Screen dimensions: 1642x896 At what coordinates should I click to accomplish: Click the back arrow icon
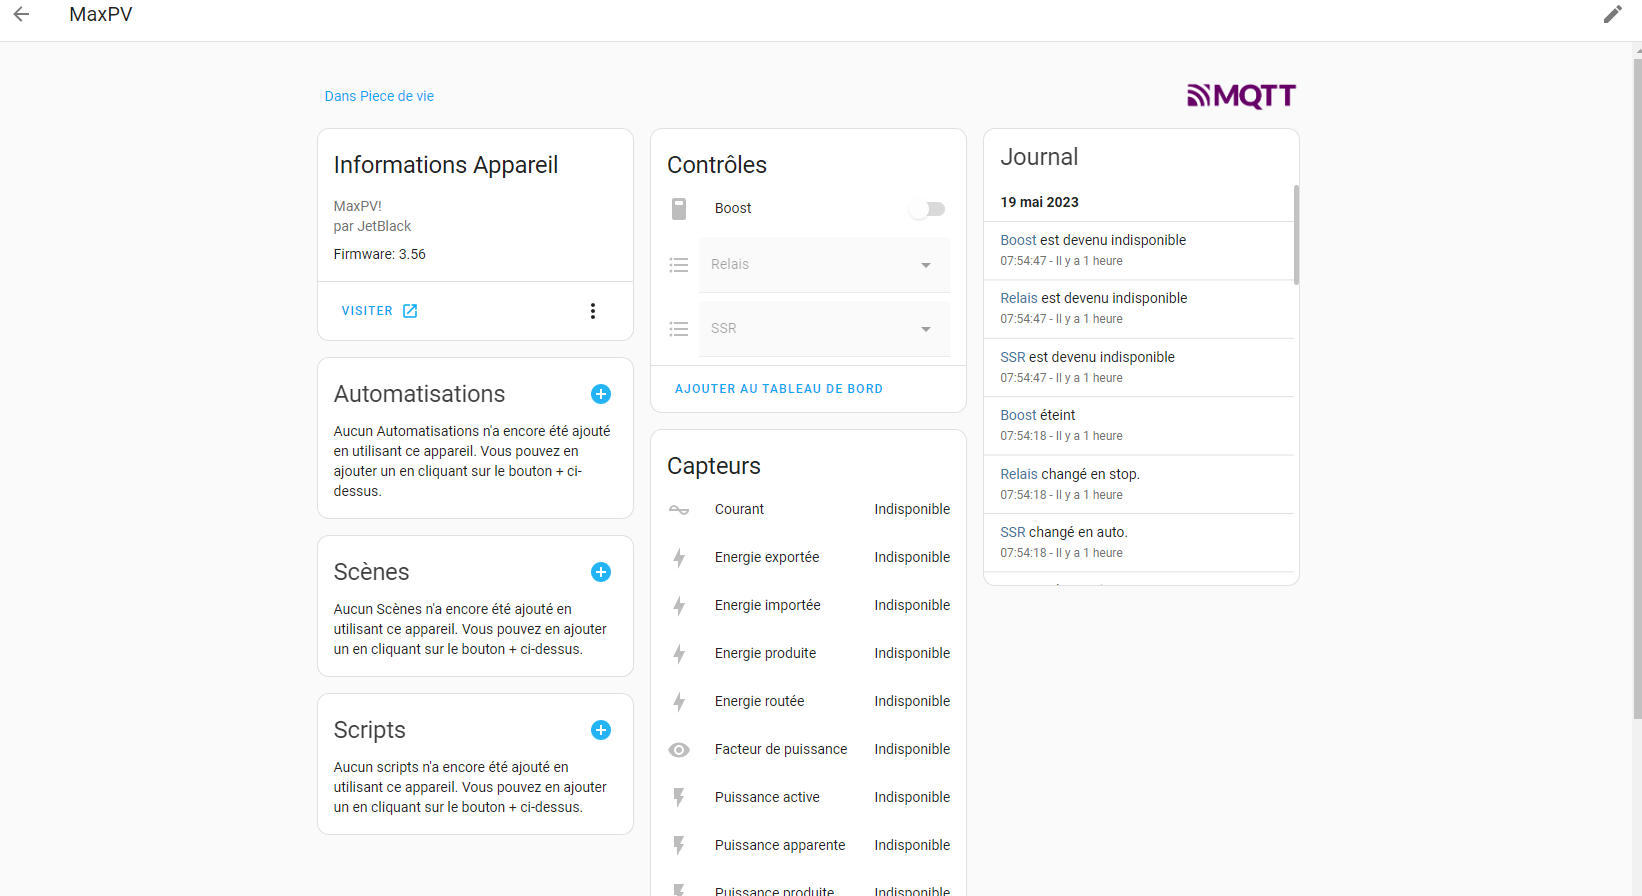pos(21,14)
